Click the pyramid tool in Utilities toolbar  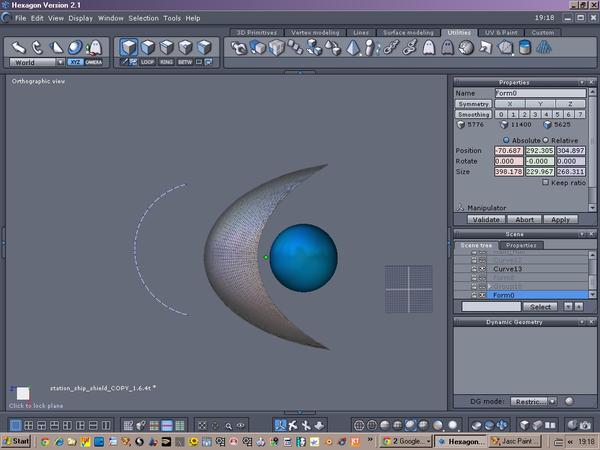click(x=352, y=48)
